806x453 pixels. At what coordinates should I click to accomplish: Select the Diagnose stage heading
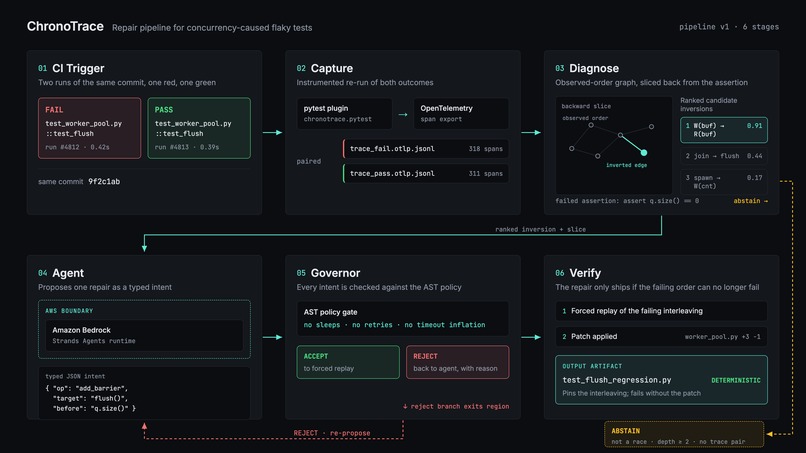[594, 68]
